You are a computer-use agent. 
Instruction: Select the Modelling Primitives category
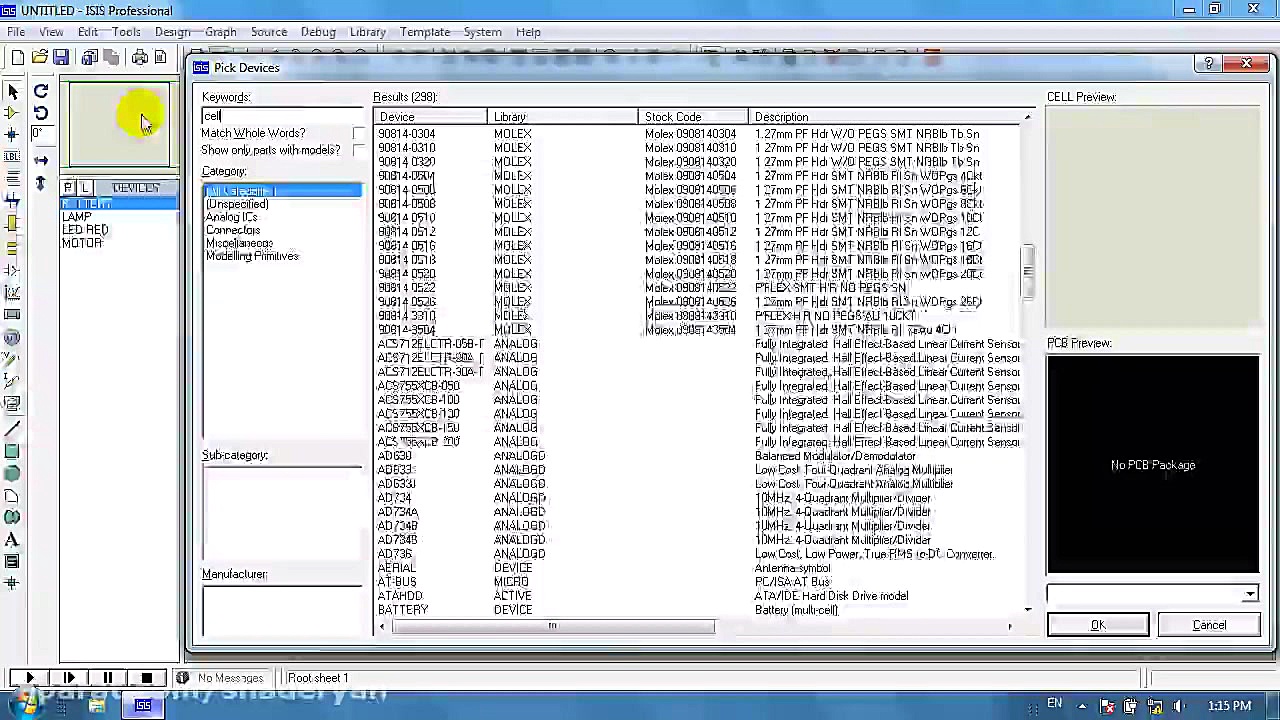(x=252, y=256)
